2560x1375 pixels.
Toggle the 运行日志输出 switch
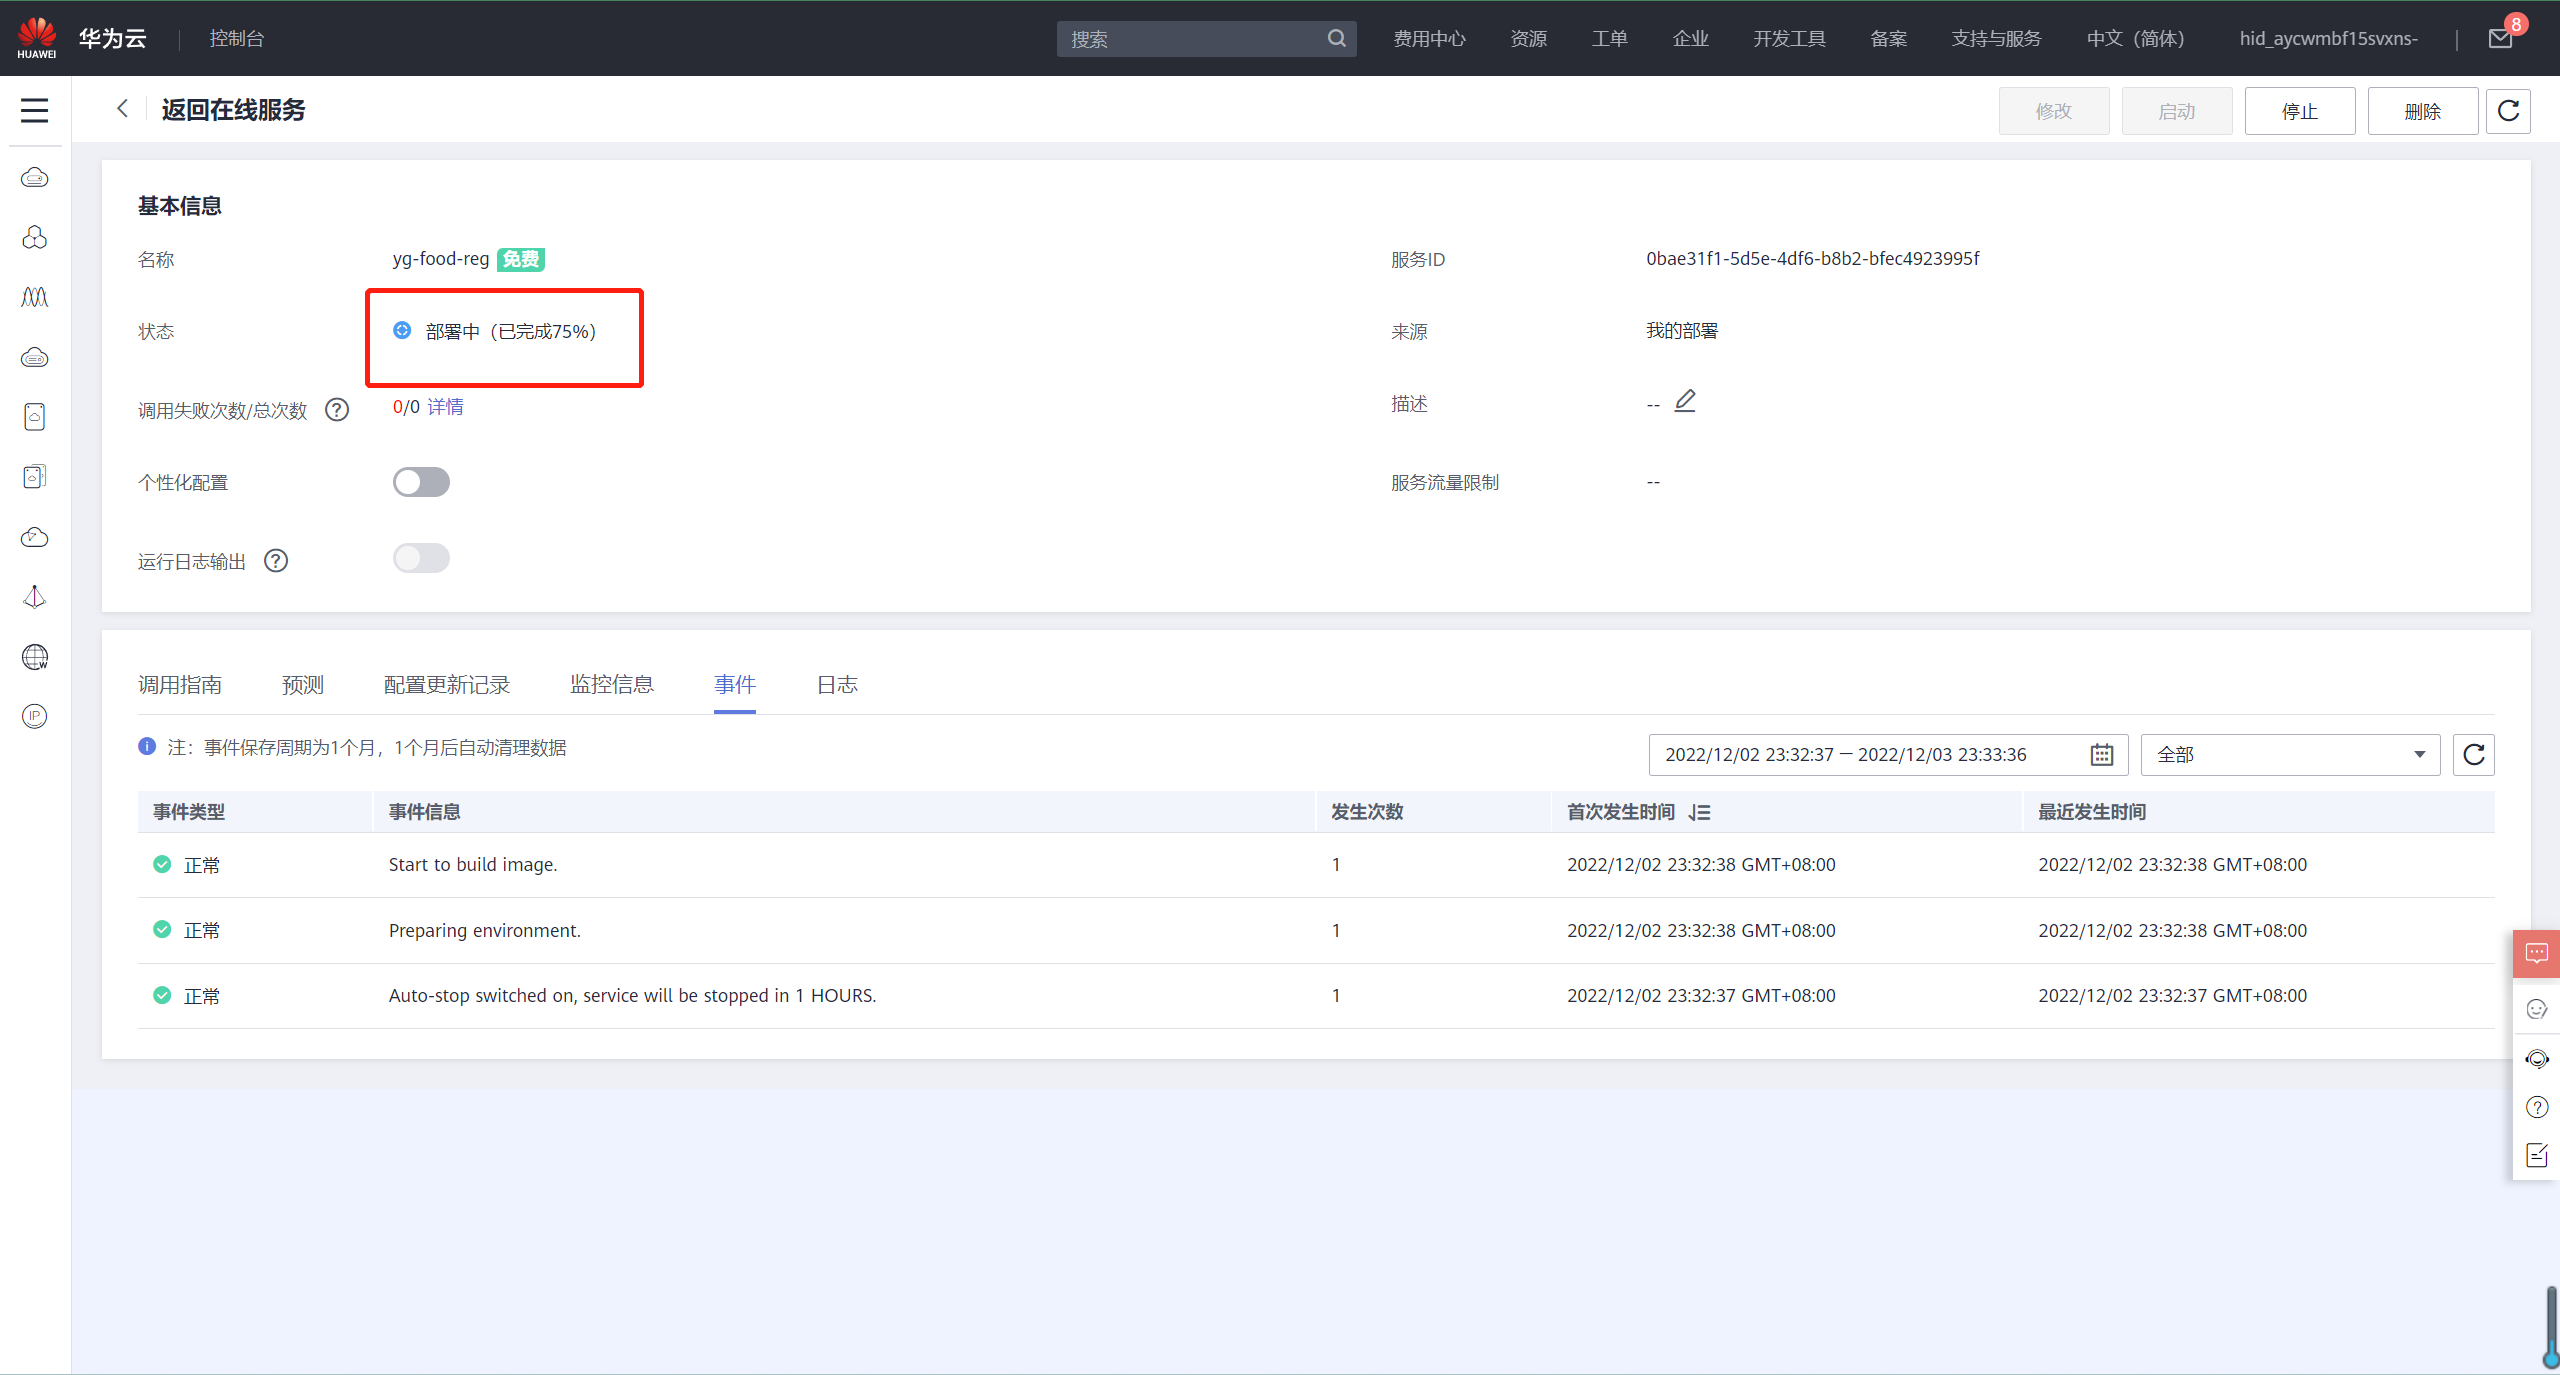click(x=421, y=558)
